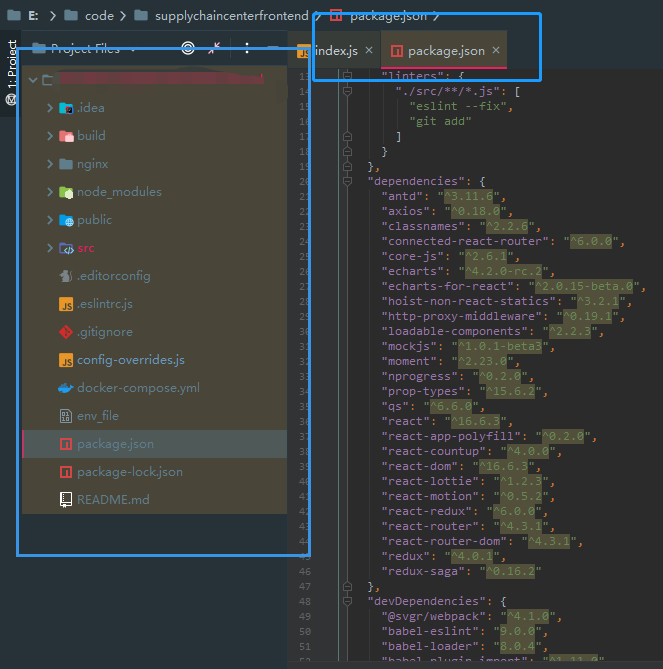Click line number 46 in gutter
Image resolution: width=663 pixels, height=669 pixels.
[305, 571]
